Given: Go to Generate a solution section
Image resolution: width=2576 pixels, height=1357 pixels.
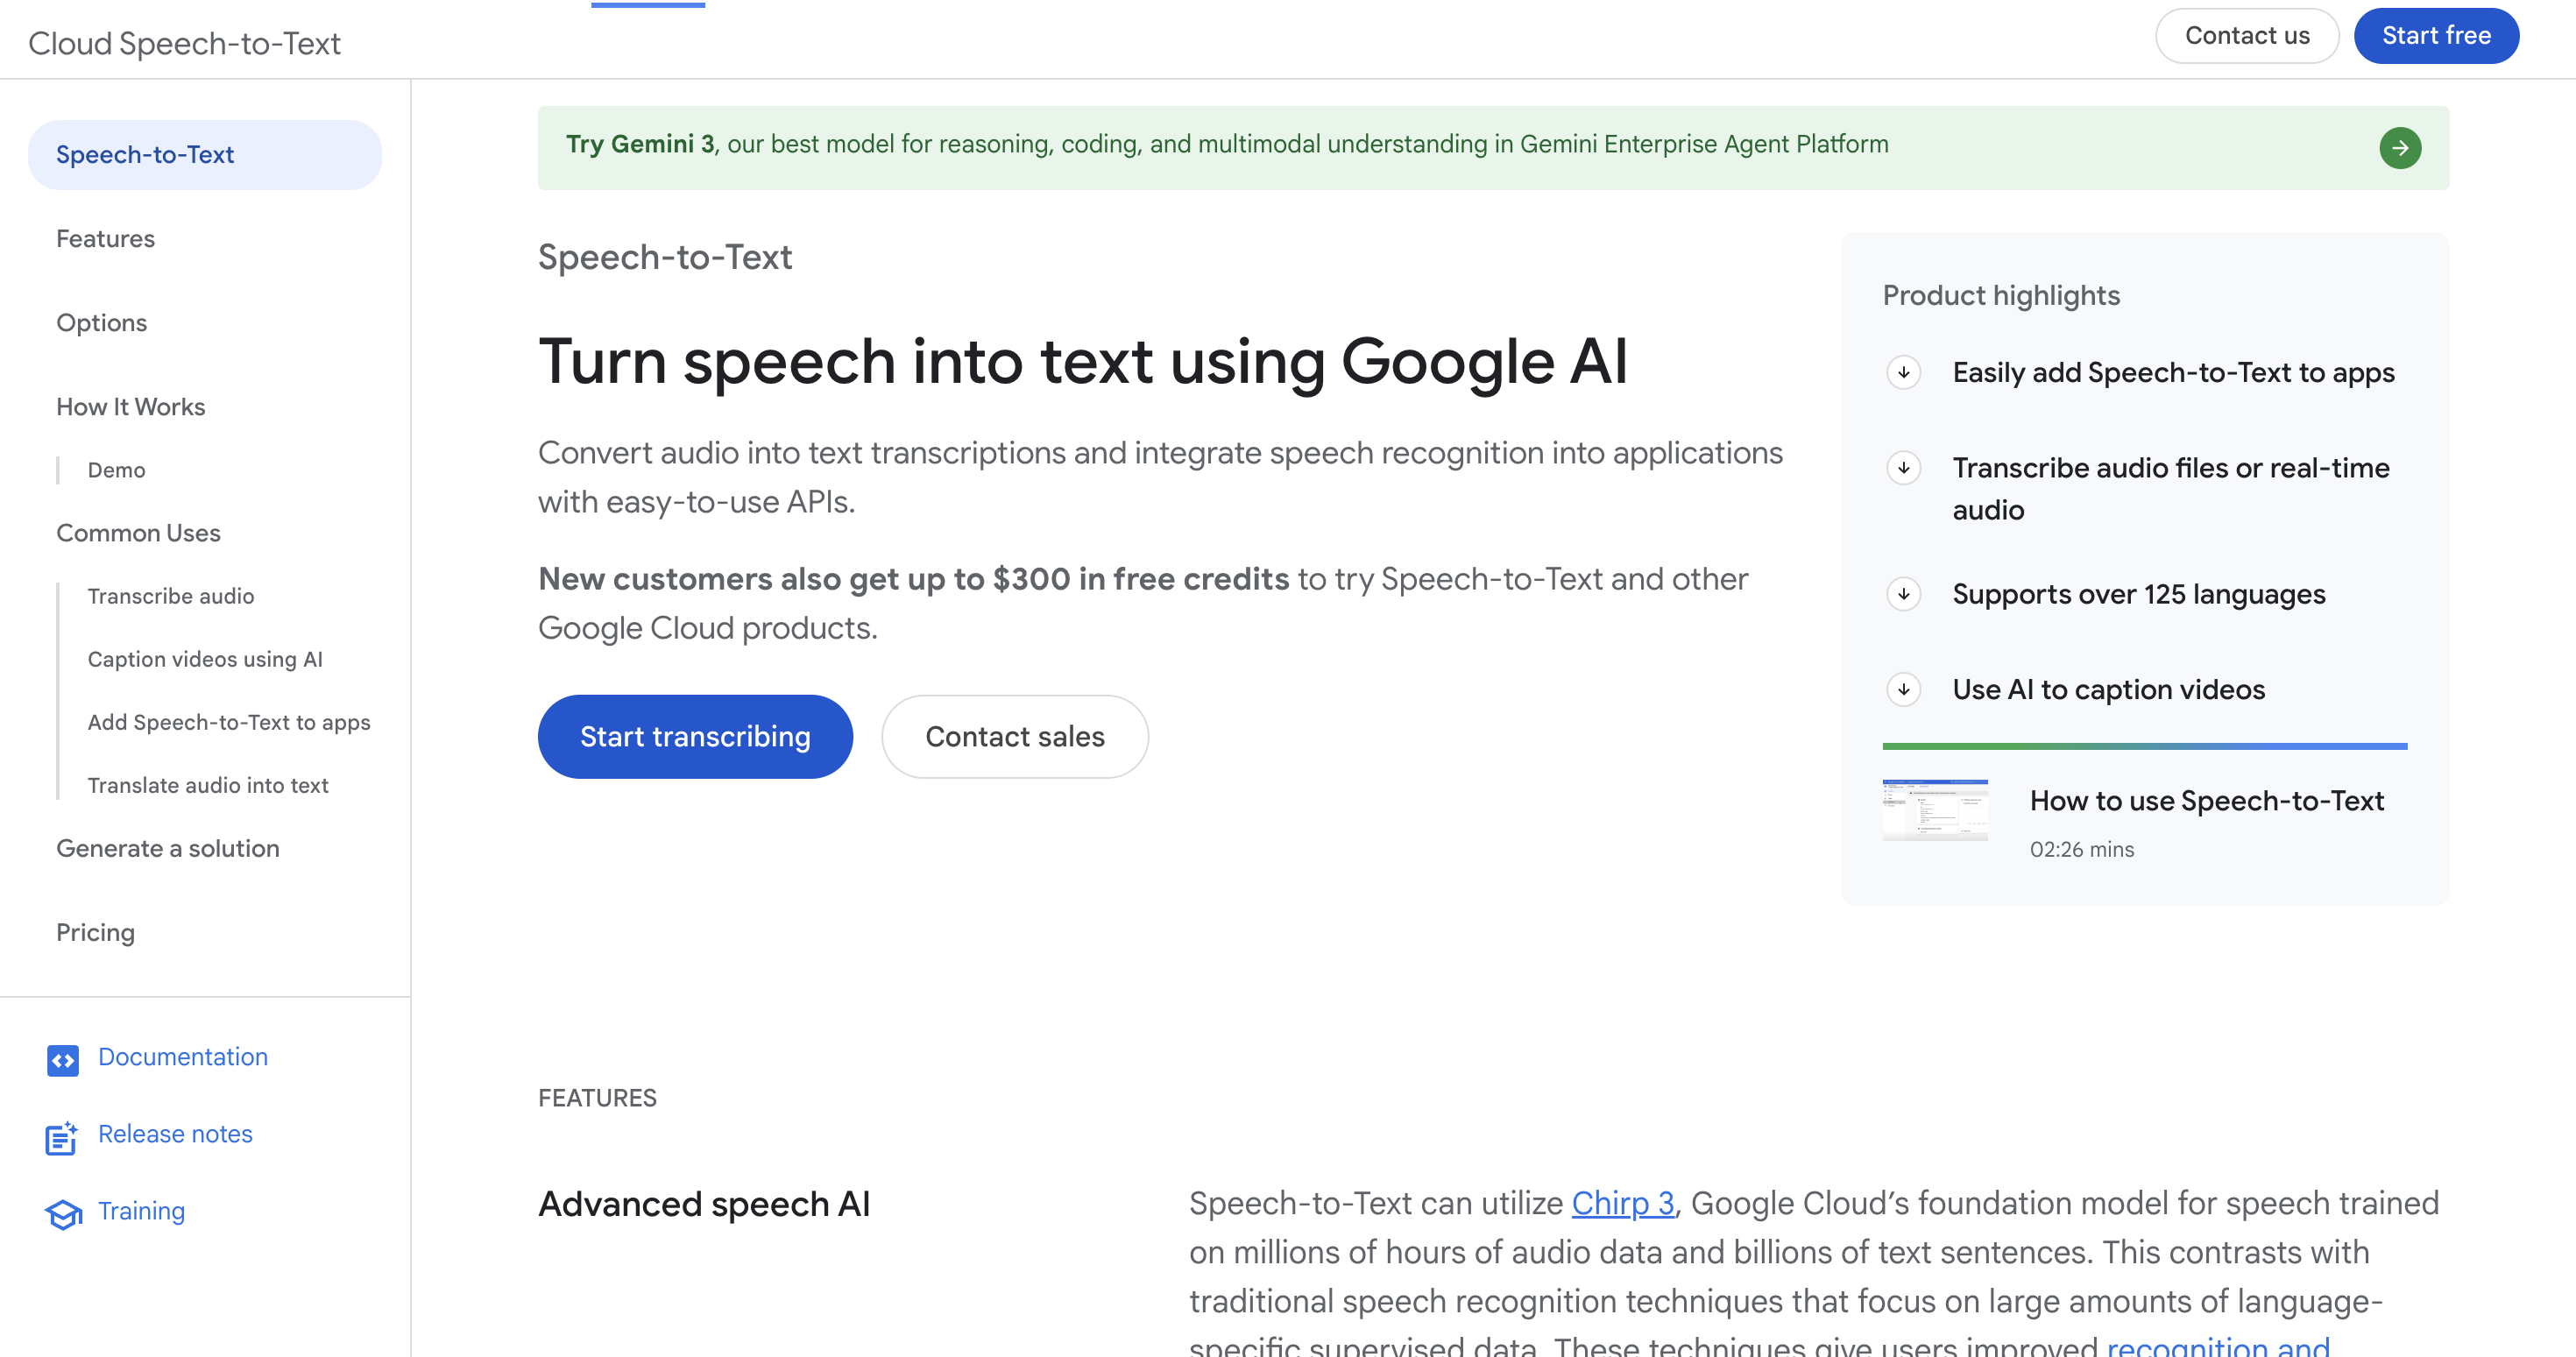Looking at the screenshot, I should (x=168, y=848).
